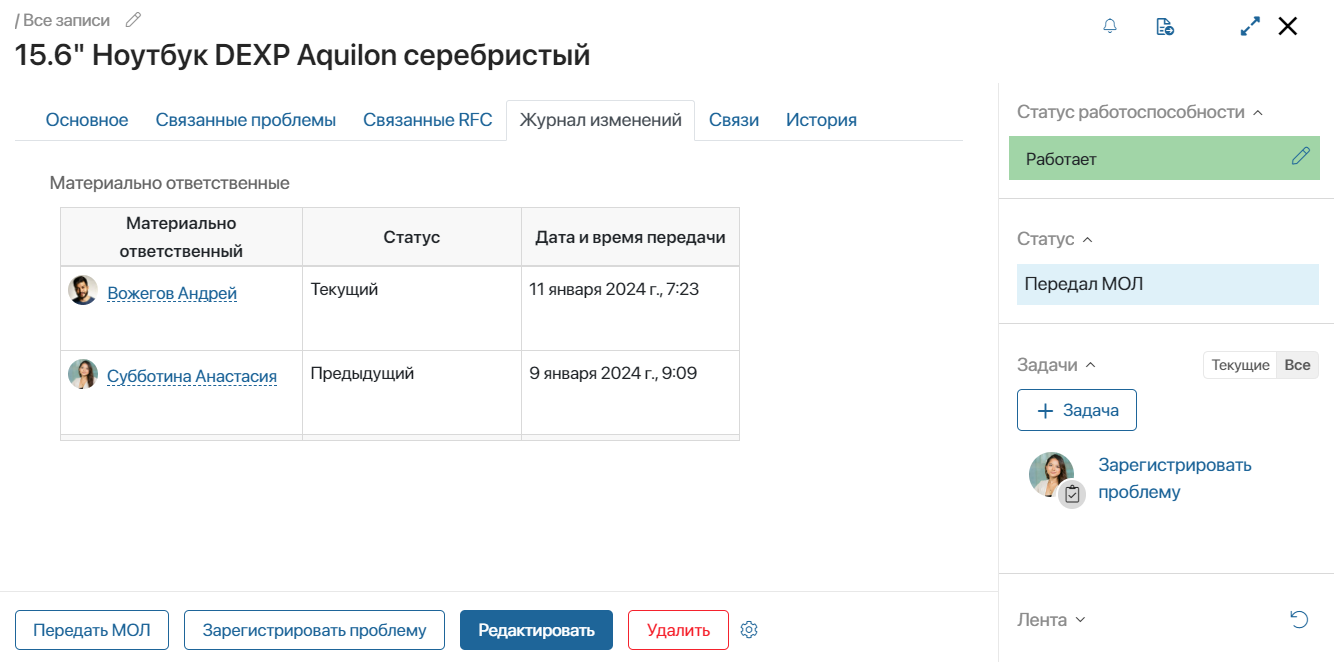Open the История tab
The image size is (1334, 662).
click(x=821, y=120)
